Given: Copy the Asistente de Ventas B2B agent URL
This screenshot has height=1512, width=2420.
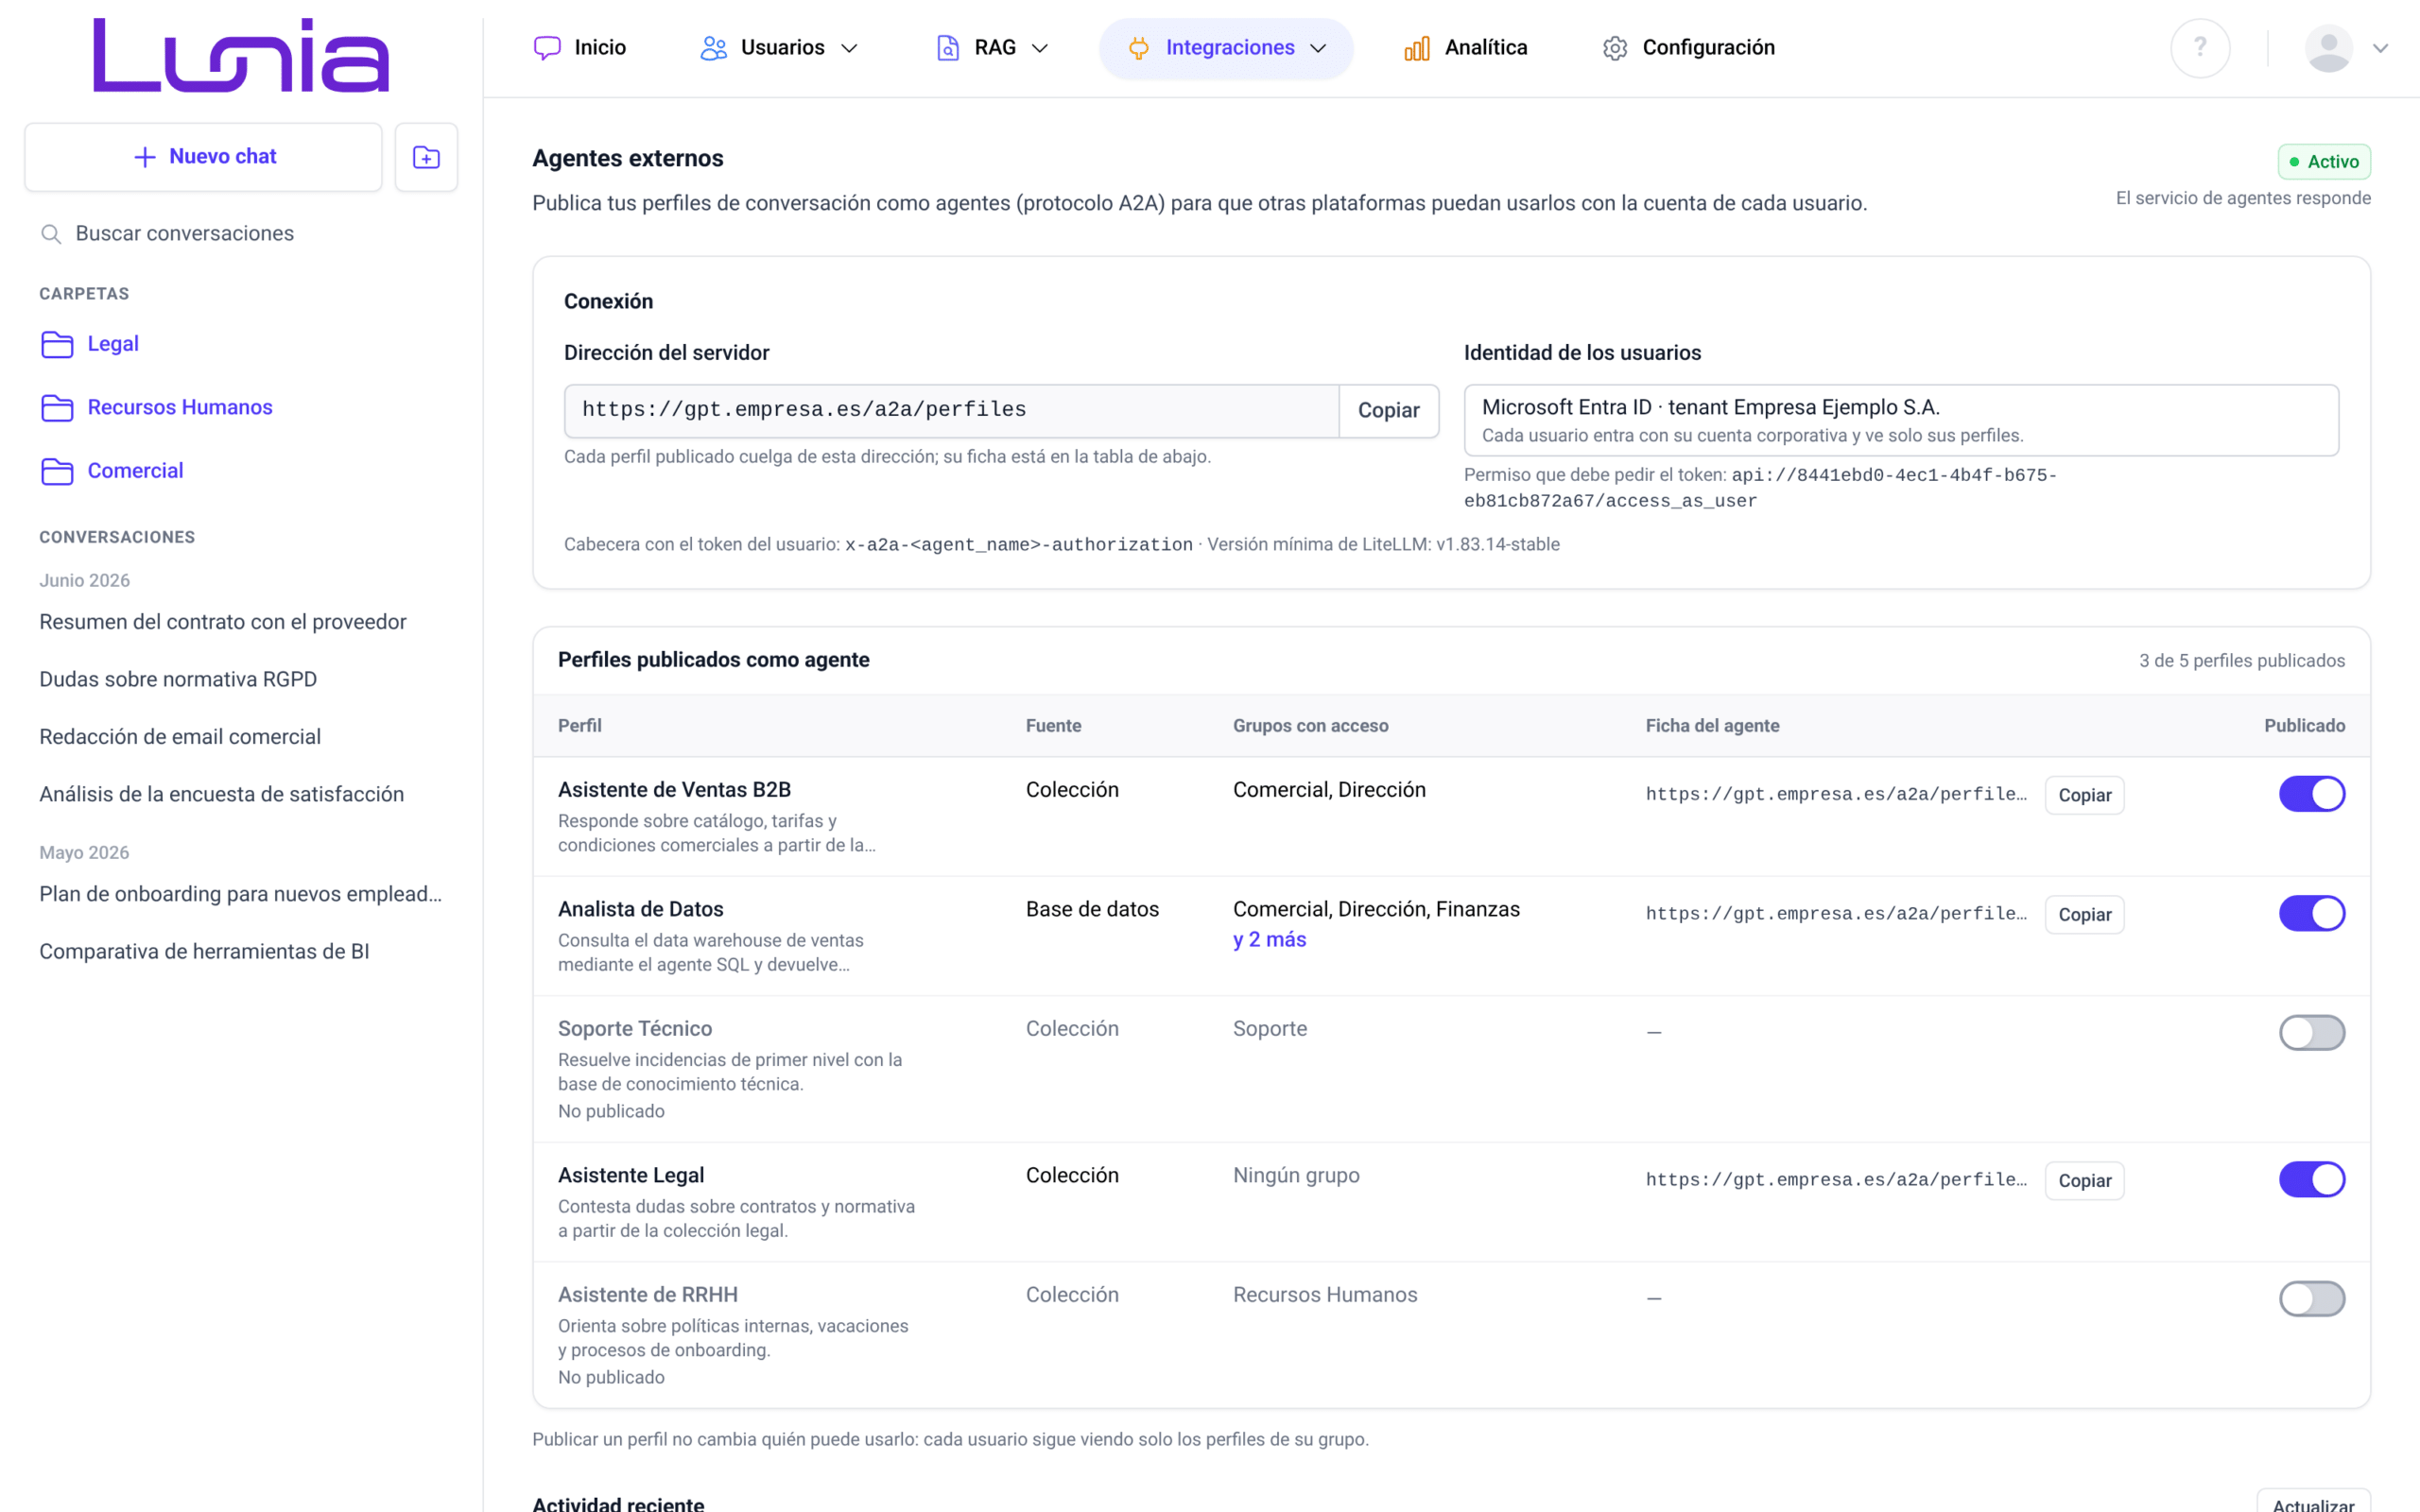Looking at the screenshot, I should 2084,795.
